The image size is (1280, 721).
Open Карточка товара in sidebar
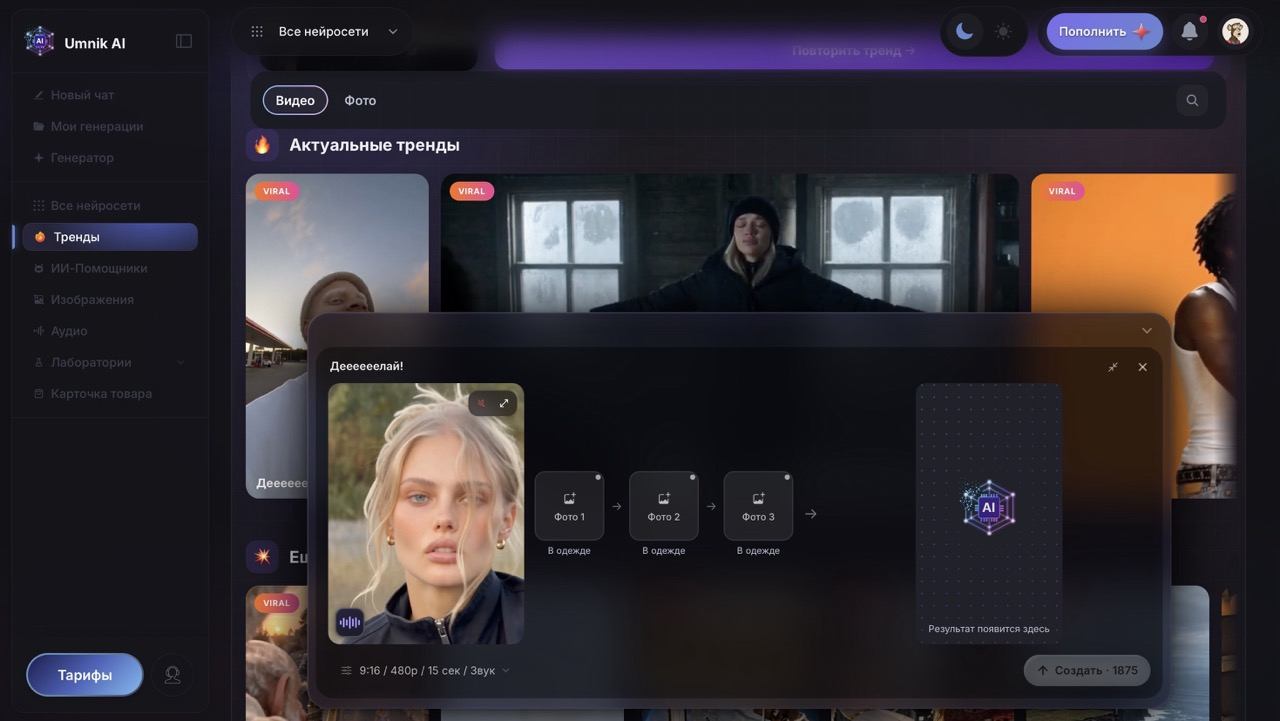point(110,393)
